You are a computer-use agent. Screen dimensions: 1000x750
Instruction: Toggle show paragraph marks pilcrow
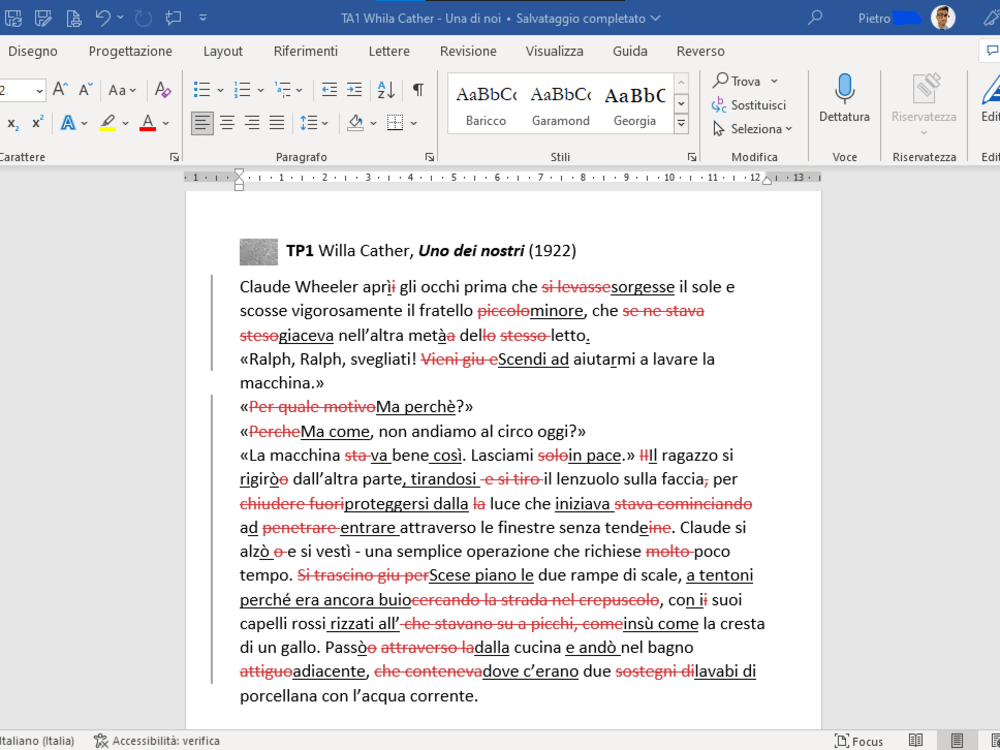418,90
